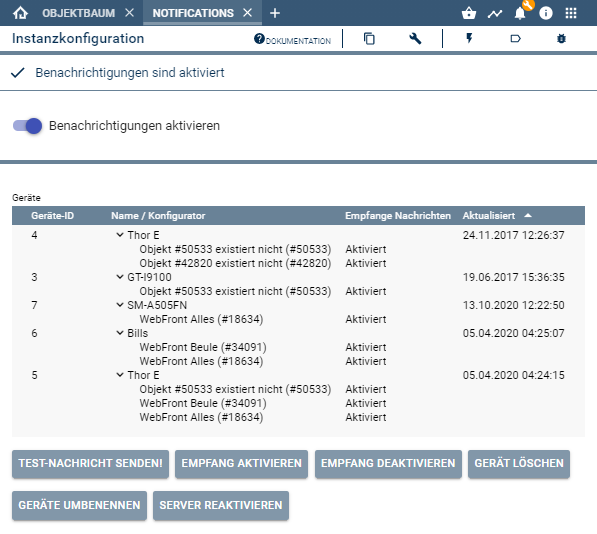597x534 pixels.
Task: Click the GERÄT LÖSCHEN button
Action: point(519,464)
